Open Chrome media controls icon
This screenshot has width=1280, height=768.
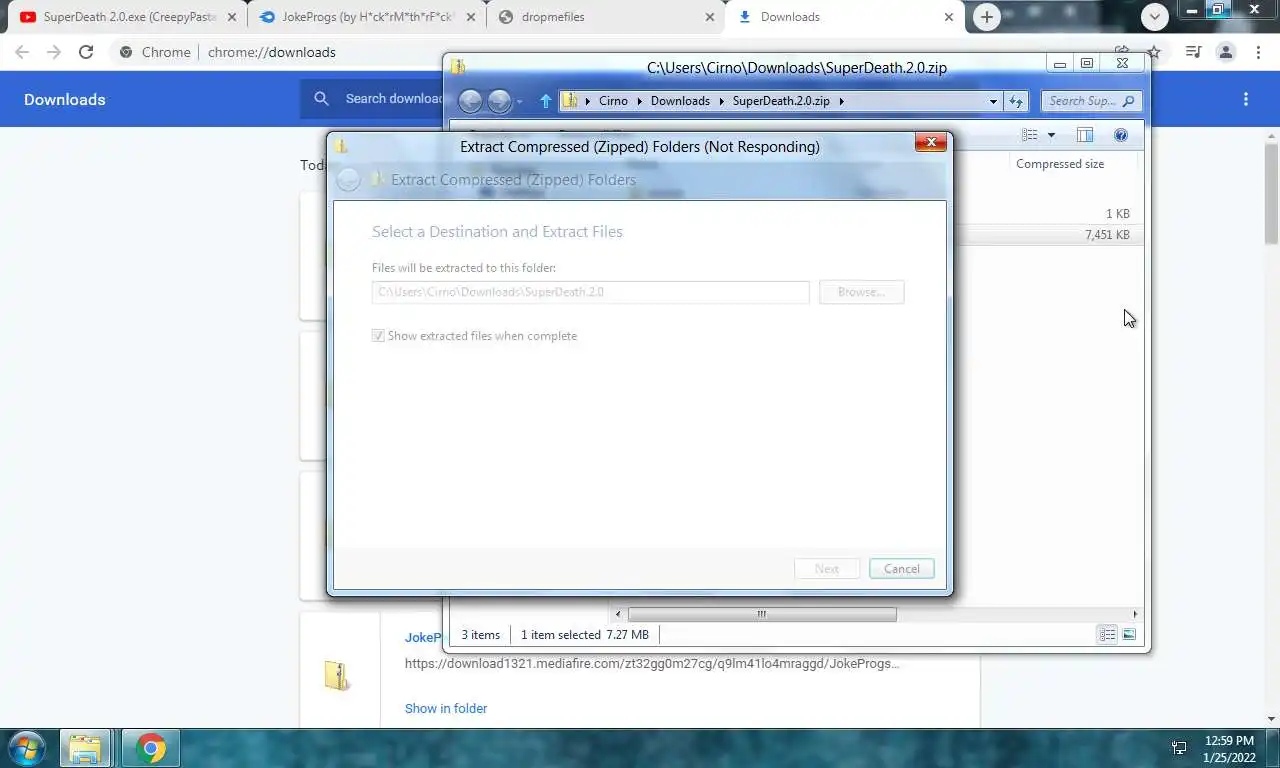1193,52
